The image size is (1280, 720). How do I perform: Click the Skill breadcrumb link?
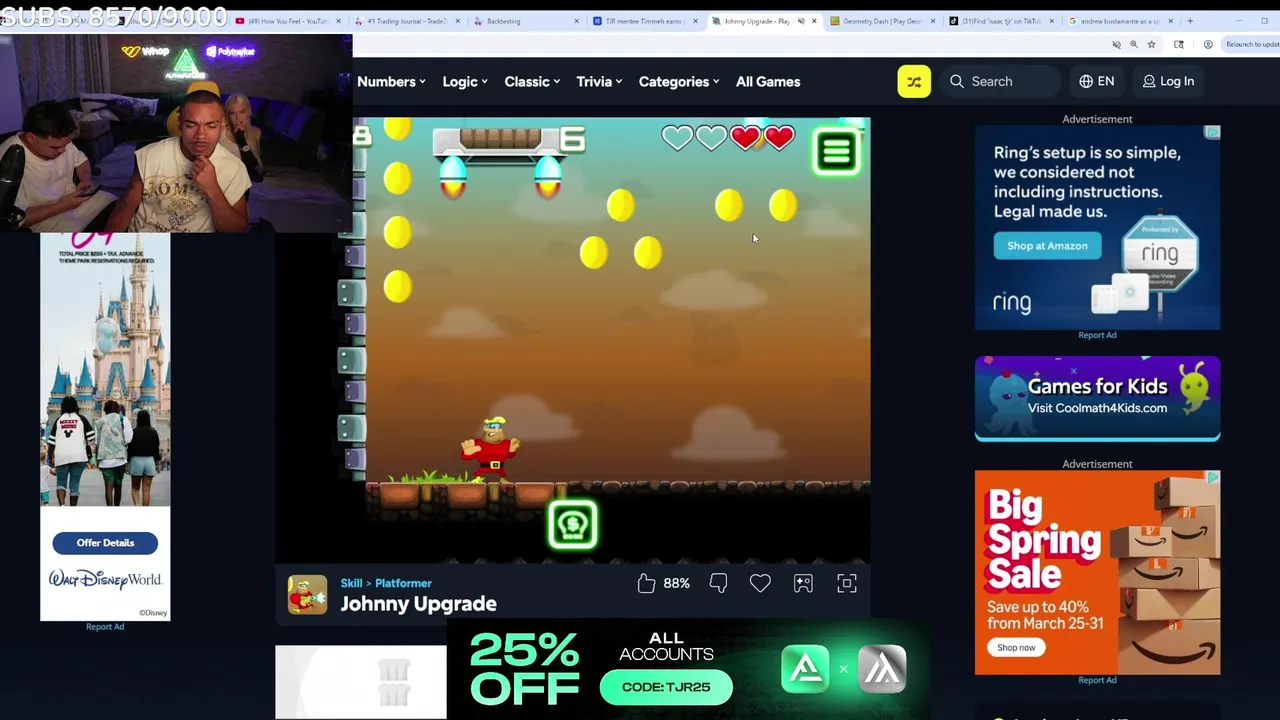point(351,583)
